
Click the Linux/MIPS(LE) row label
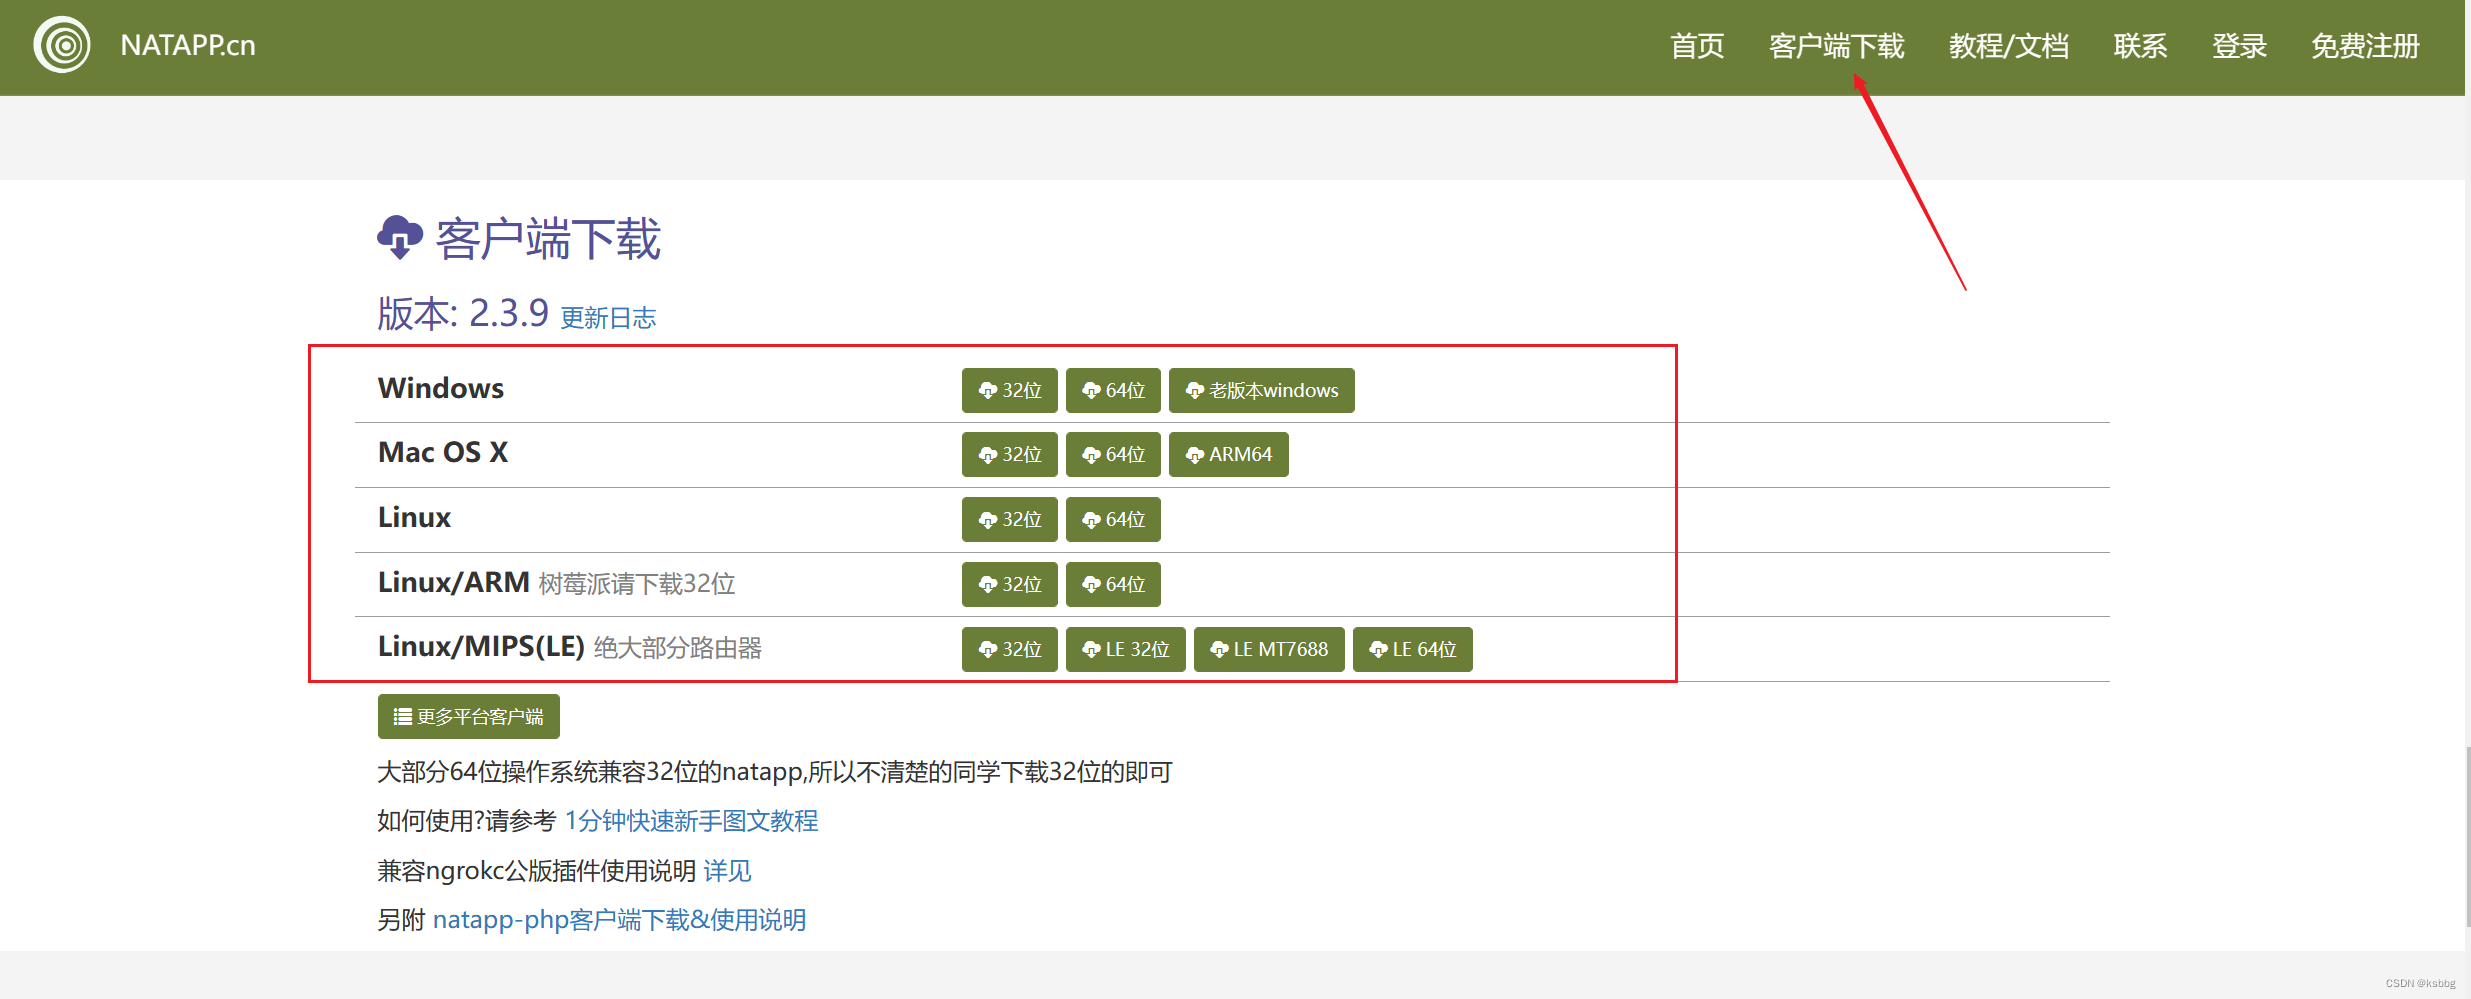[481, 647]
